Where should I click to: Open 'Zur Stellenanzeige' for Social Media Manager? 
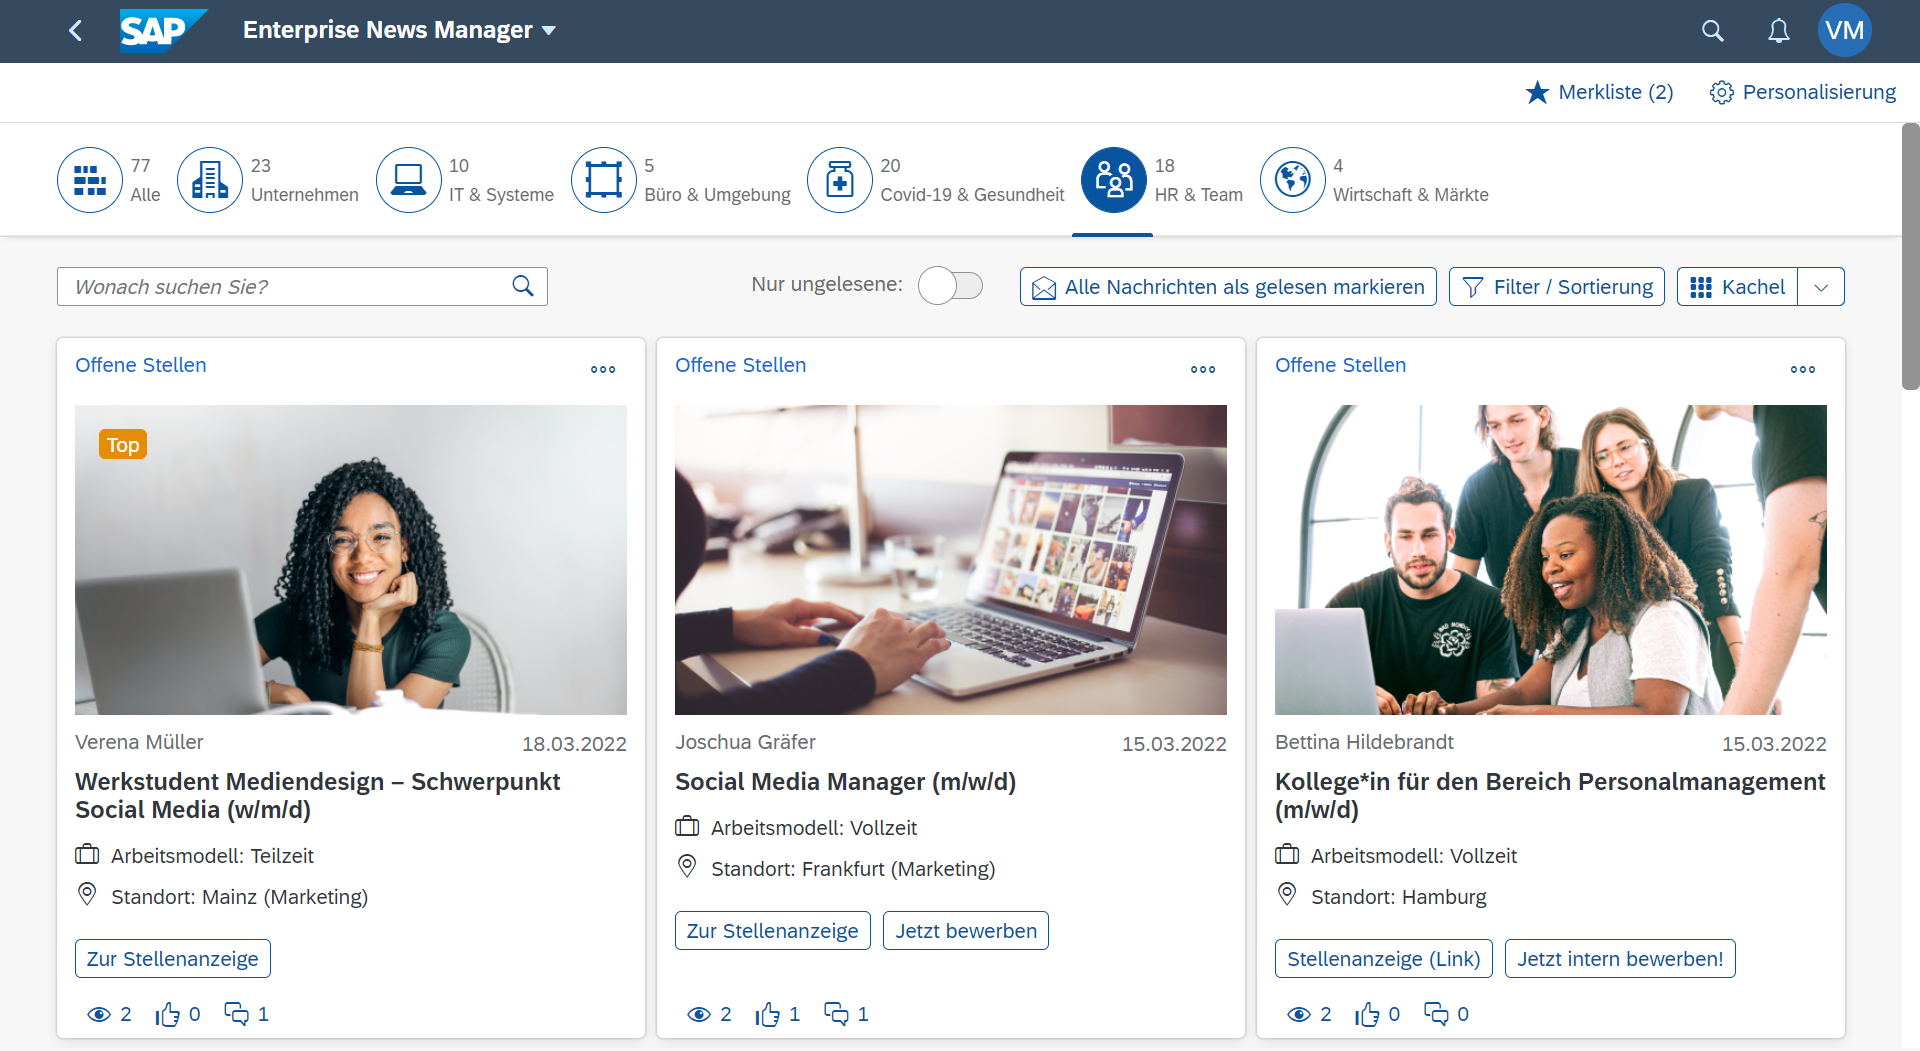pos(772,930)
